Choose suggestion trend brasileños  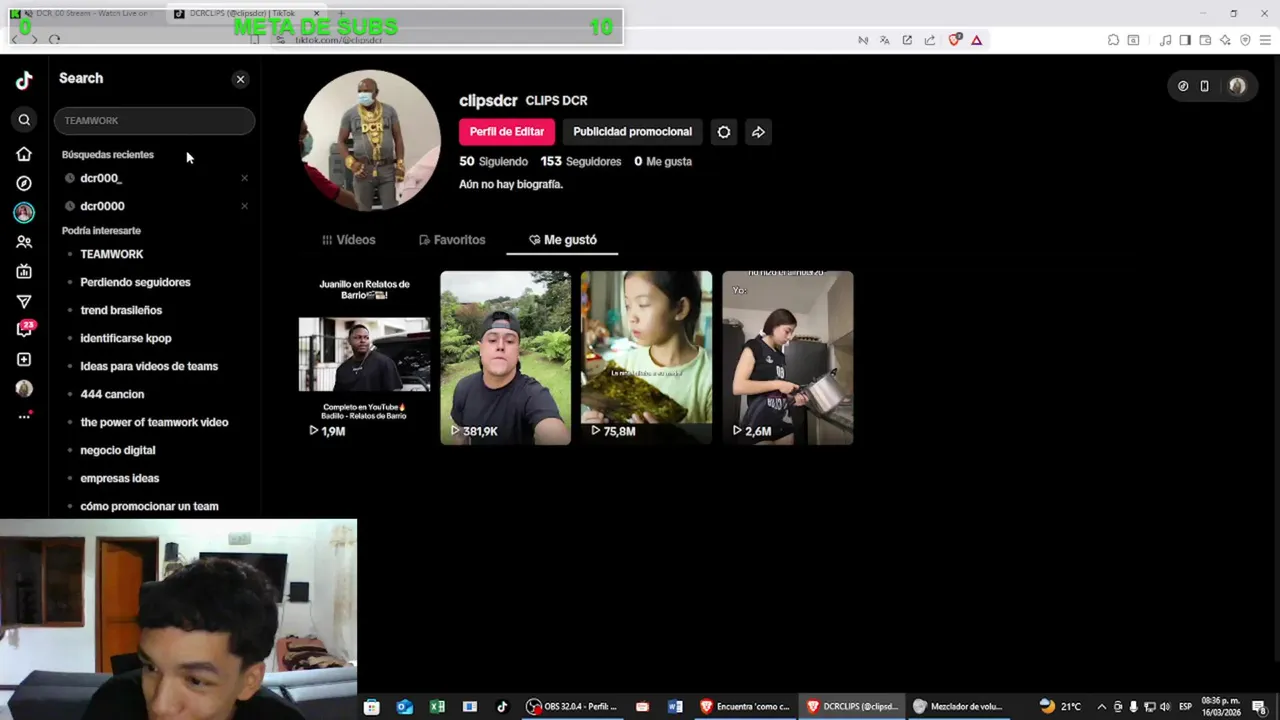point(121,310)
